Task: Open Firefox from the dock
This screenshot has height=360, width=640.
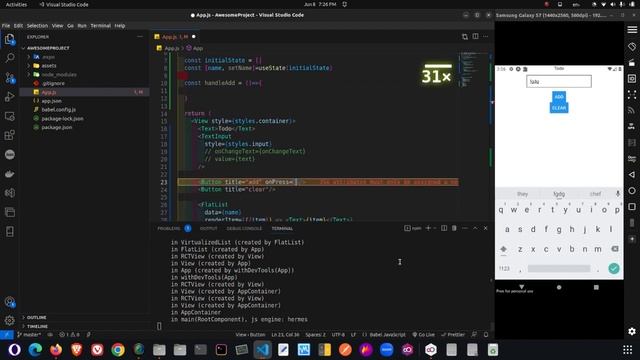Action: pos(56,349)
